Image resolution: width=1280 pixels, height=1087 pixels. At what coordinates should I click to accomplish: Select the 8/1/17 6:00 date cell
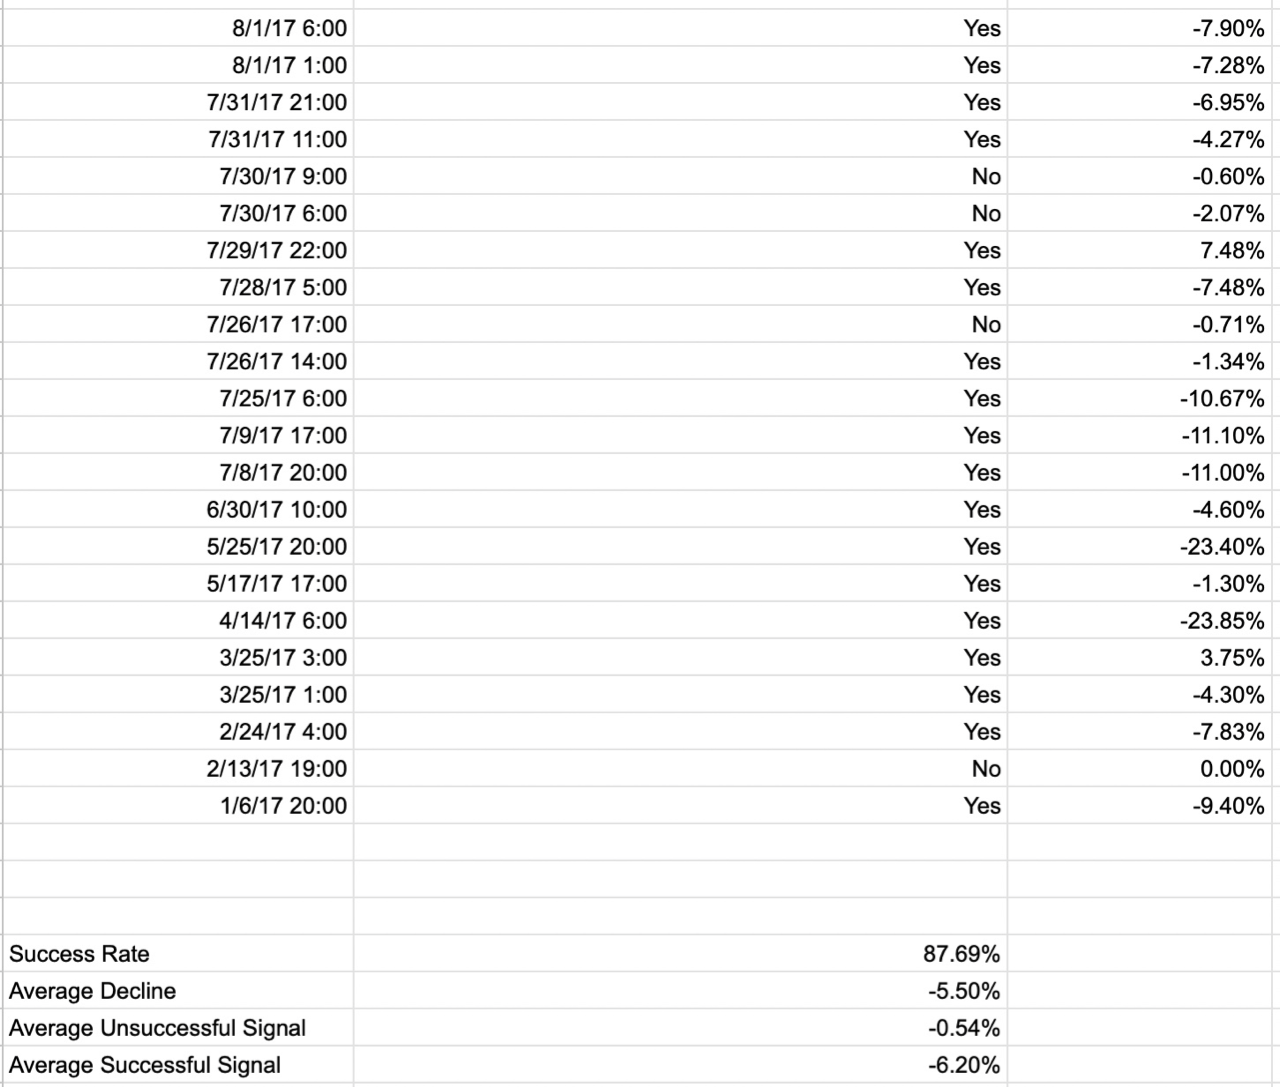click(x=178, y=28)
